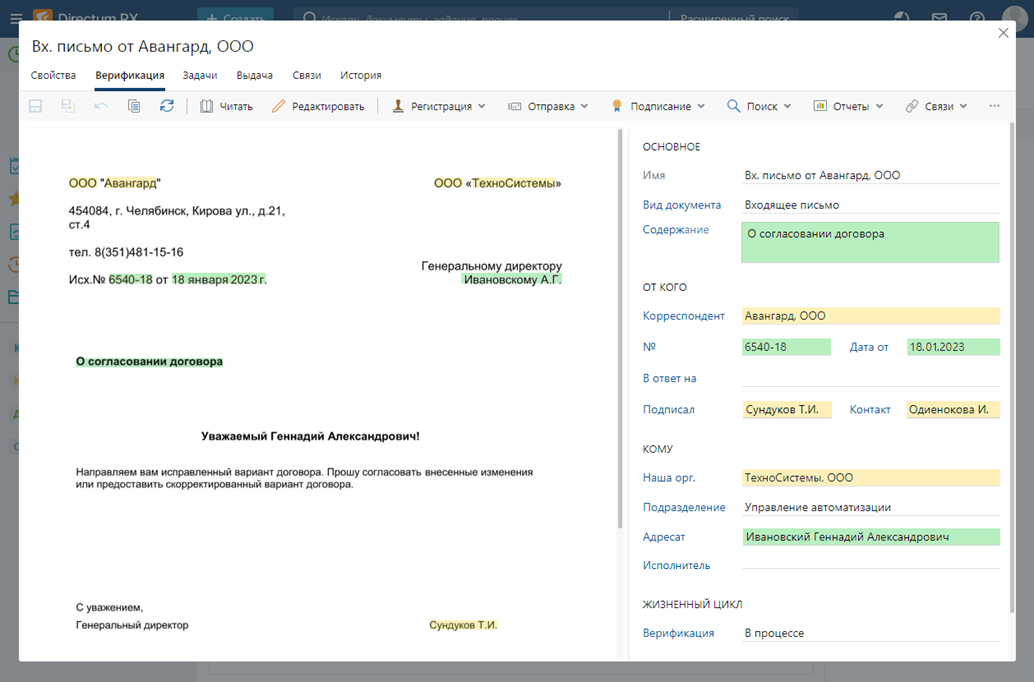Click the undo arrow icon
Screen dimensions: 1034x682
click(101, 106)
